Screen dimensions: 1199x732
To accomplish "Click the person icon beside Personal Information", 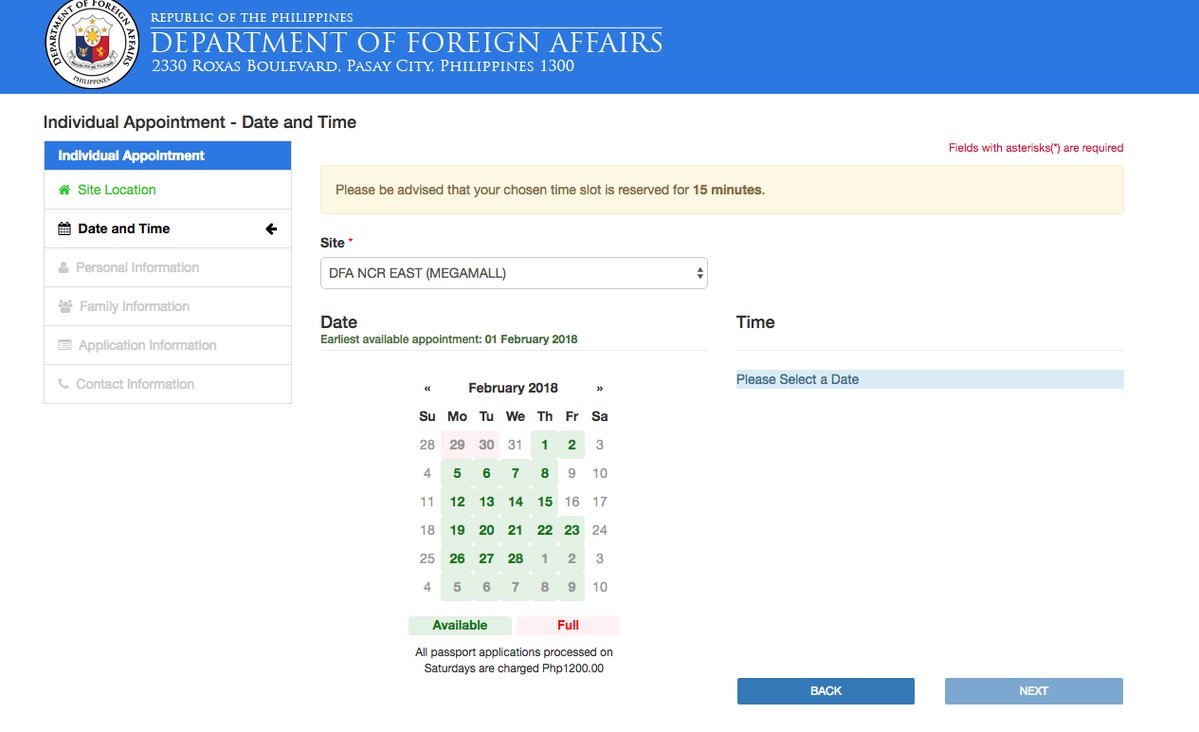I will 64,268.
